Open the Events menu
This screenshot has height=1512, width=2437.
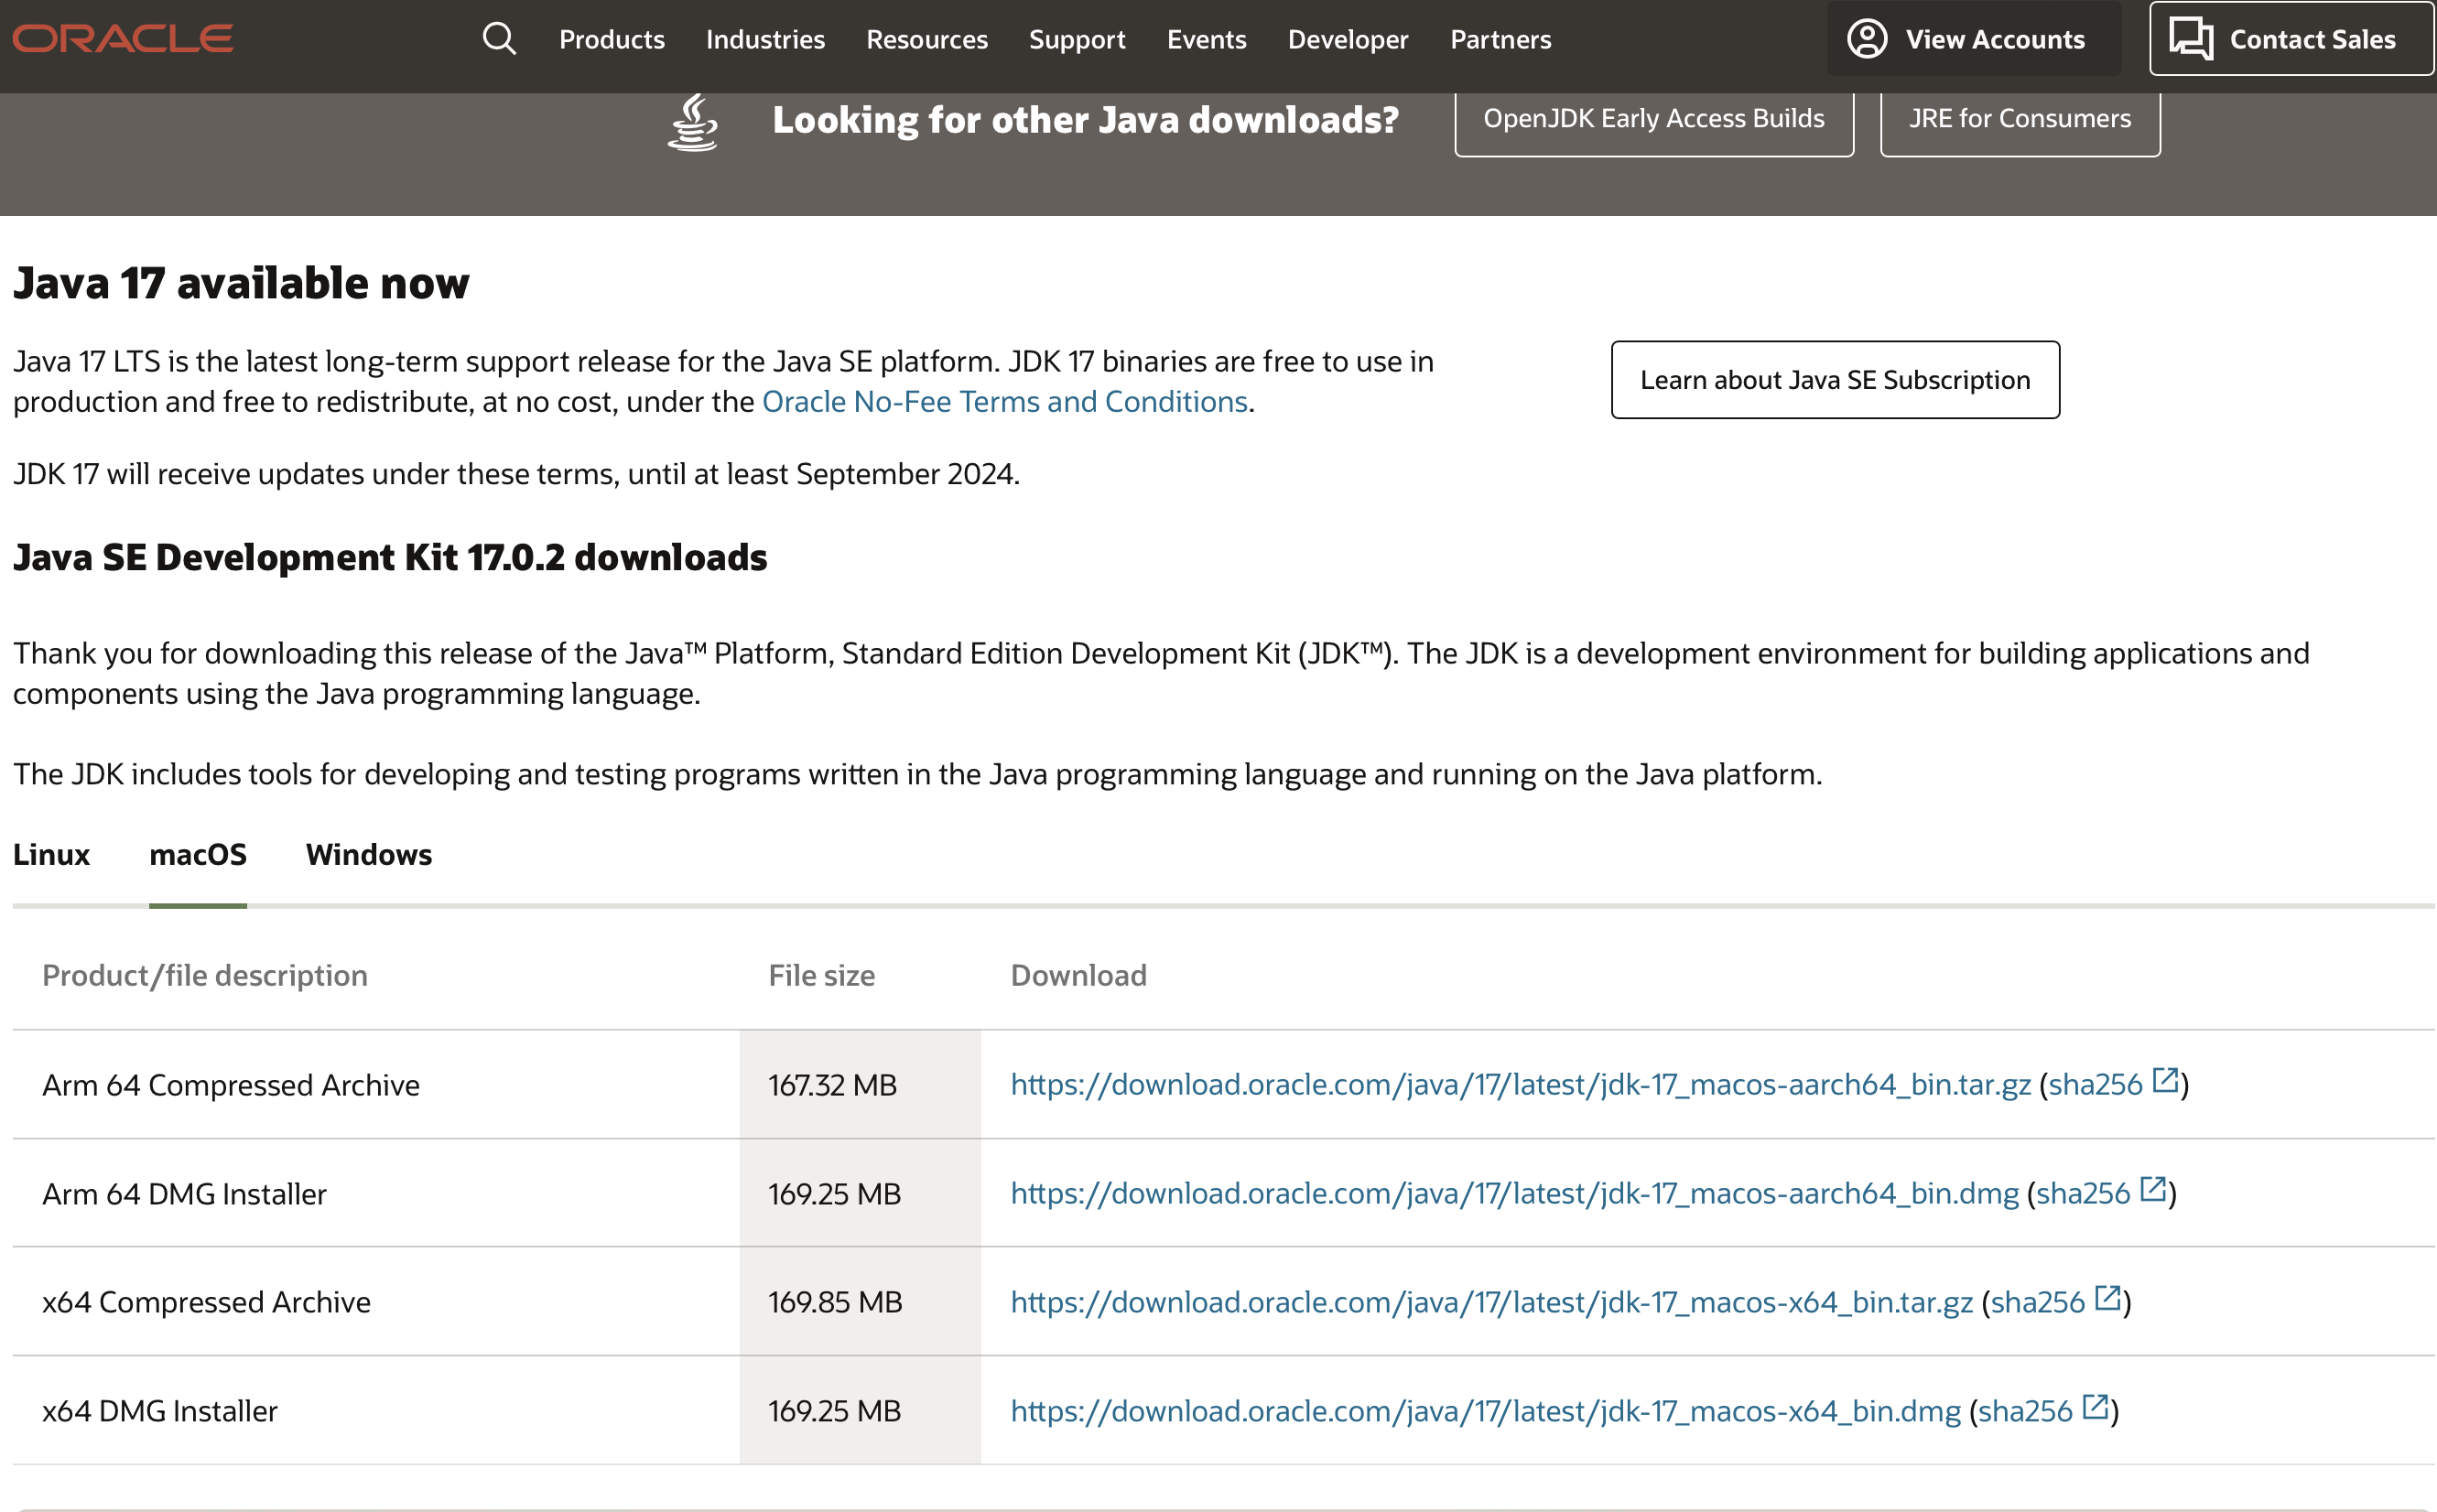click(x=1207, y=40)
